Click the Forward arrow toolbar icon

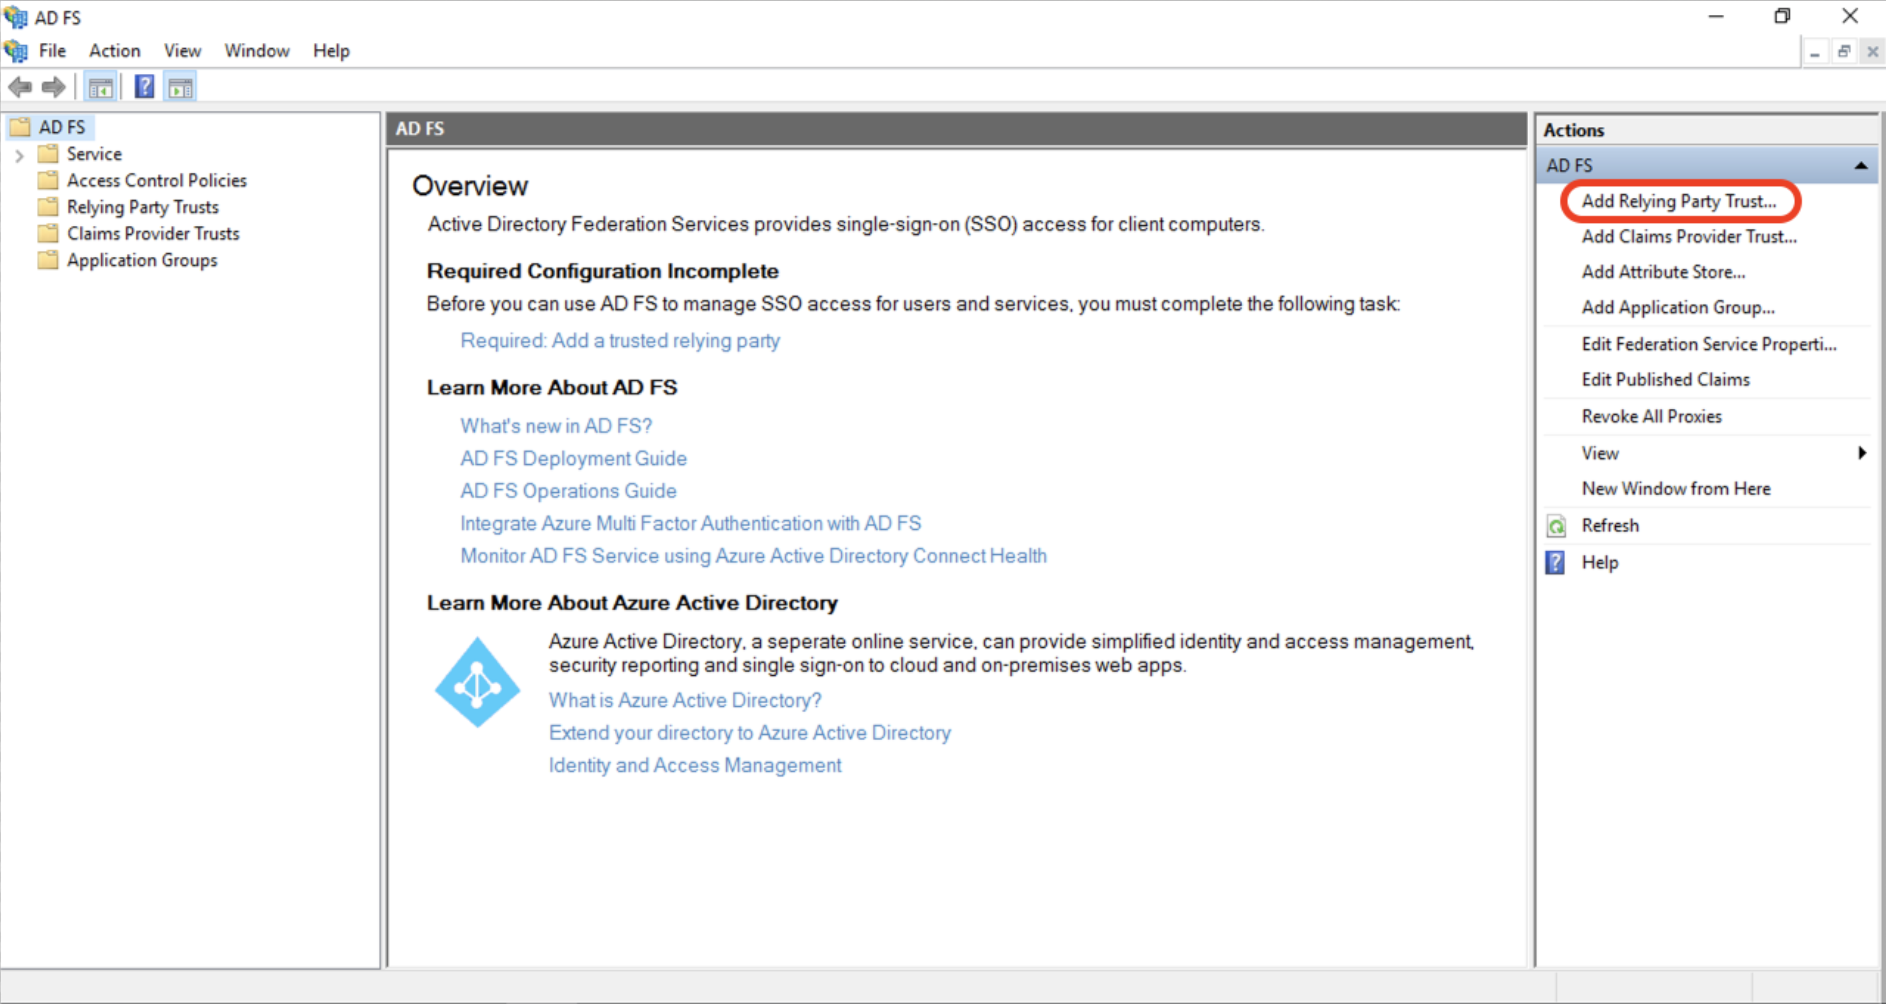pos(54,87)
